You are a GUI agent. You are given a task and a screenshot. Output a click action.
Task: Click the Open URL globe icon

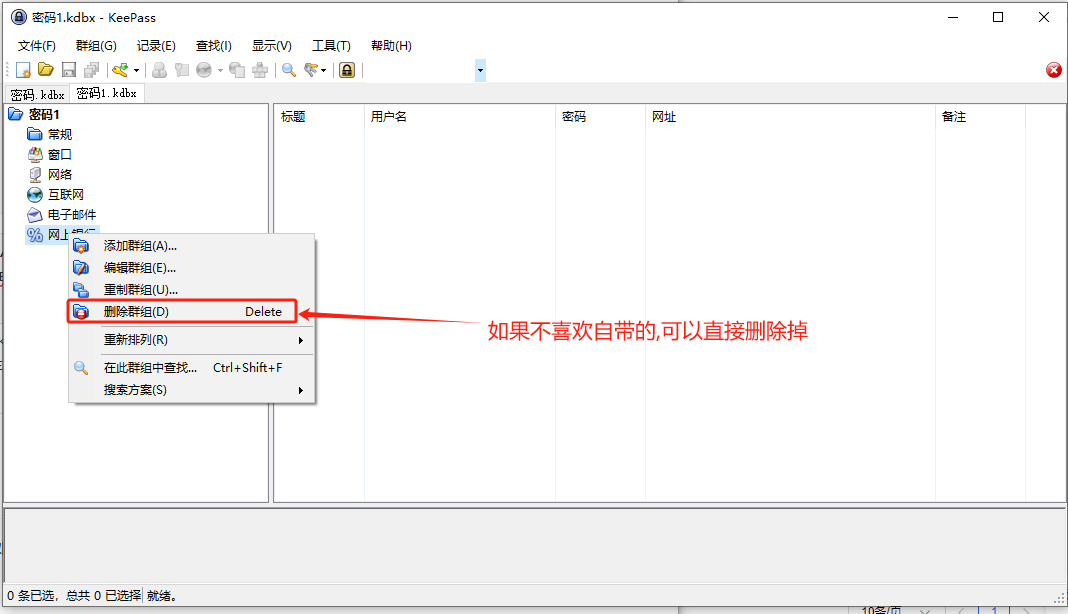204,70
